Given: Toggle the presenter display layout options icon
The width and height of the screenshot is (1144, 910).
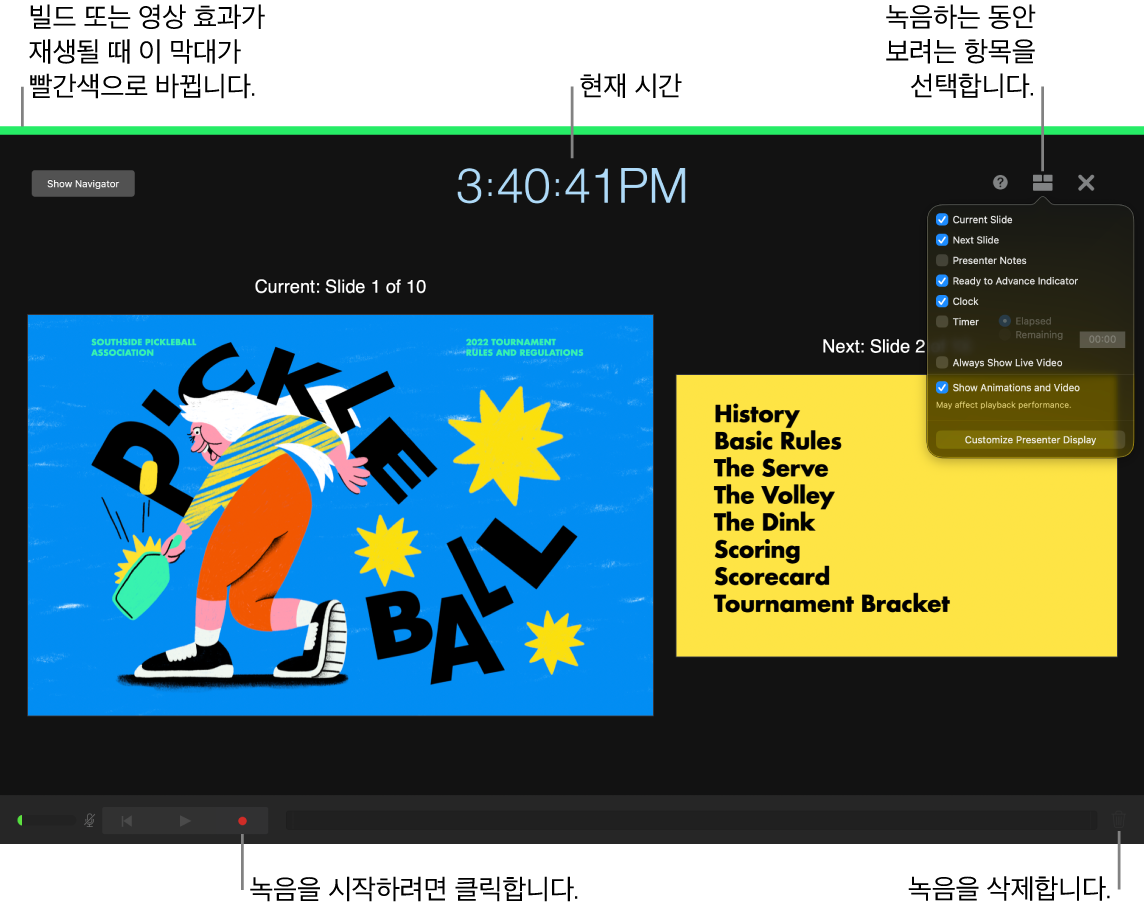Looking at the screenshot, I should pyautogui.click(x=1043, y=182).
